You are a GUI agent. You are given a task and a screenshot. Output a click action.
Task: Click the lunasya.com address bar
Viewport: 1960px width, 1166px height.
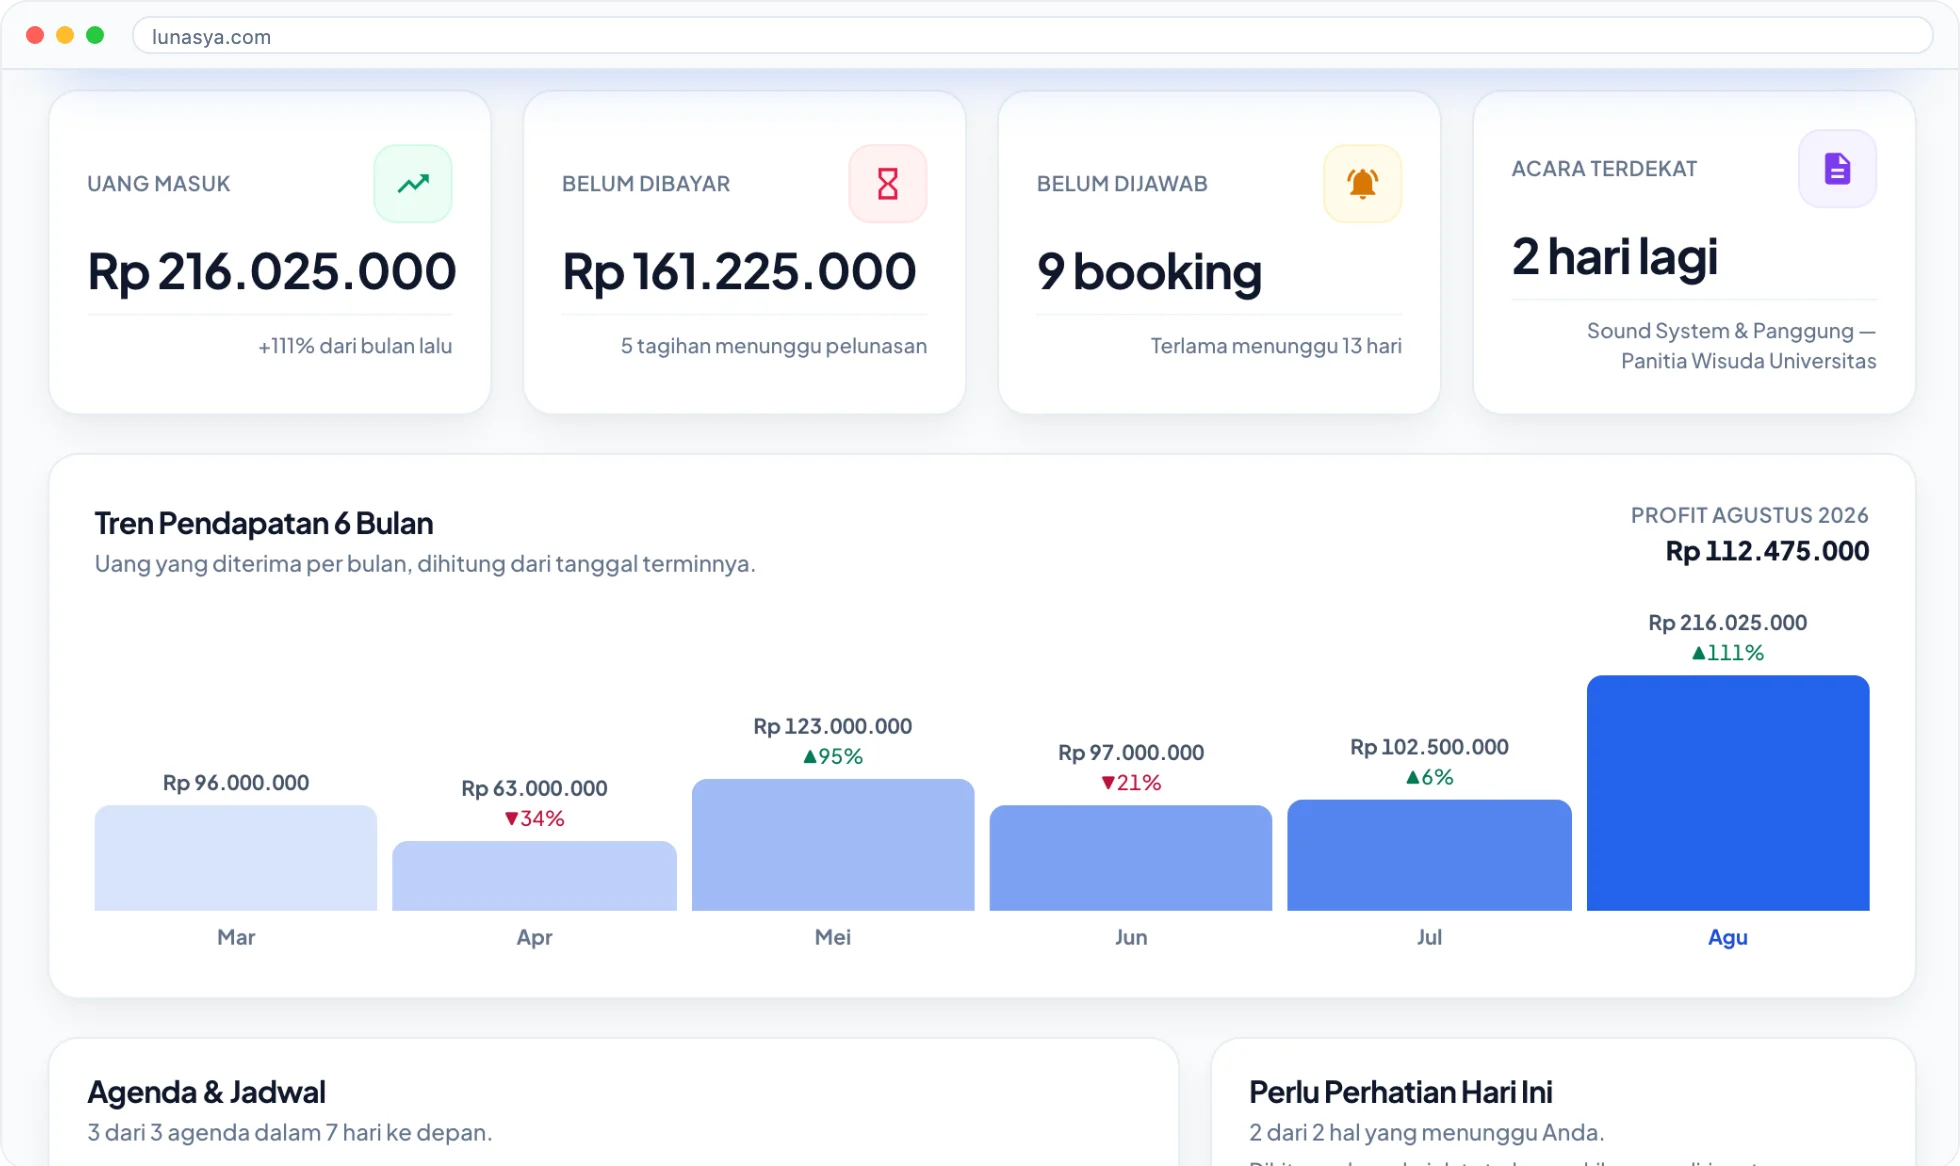(1032, 36)
